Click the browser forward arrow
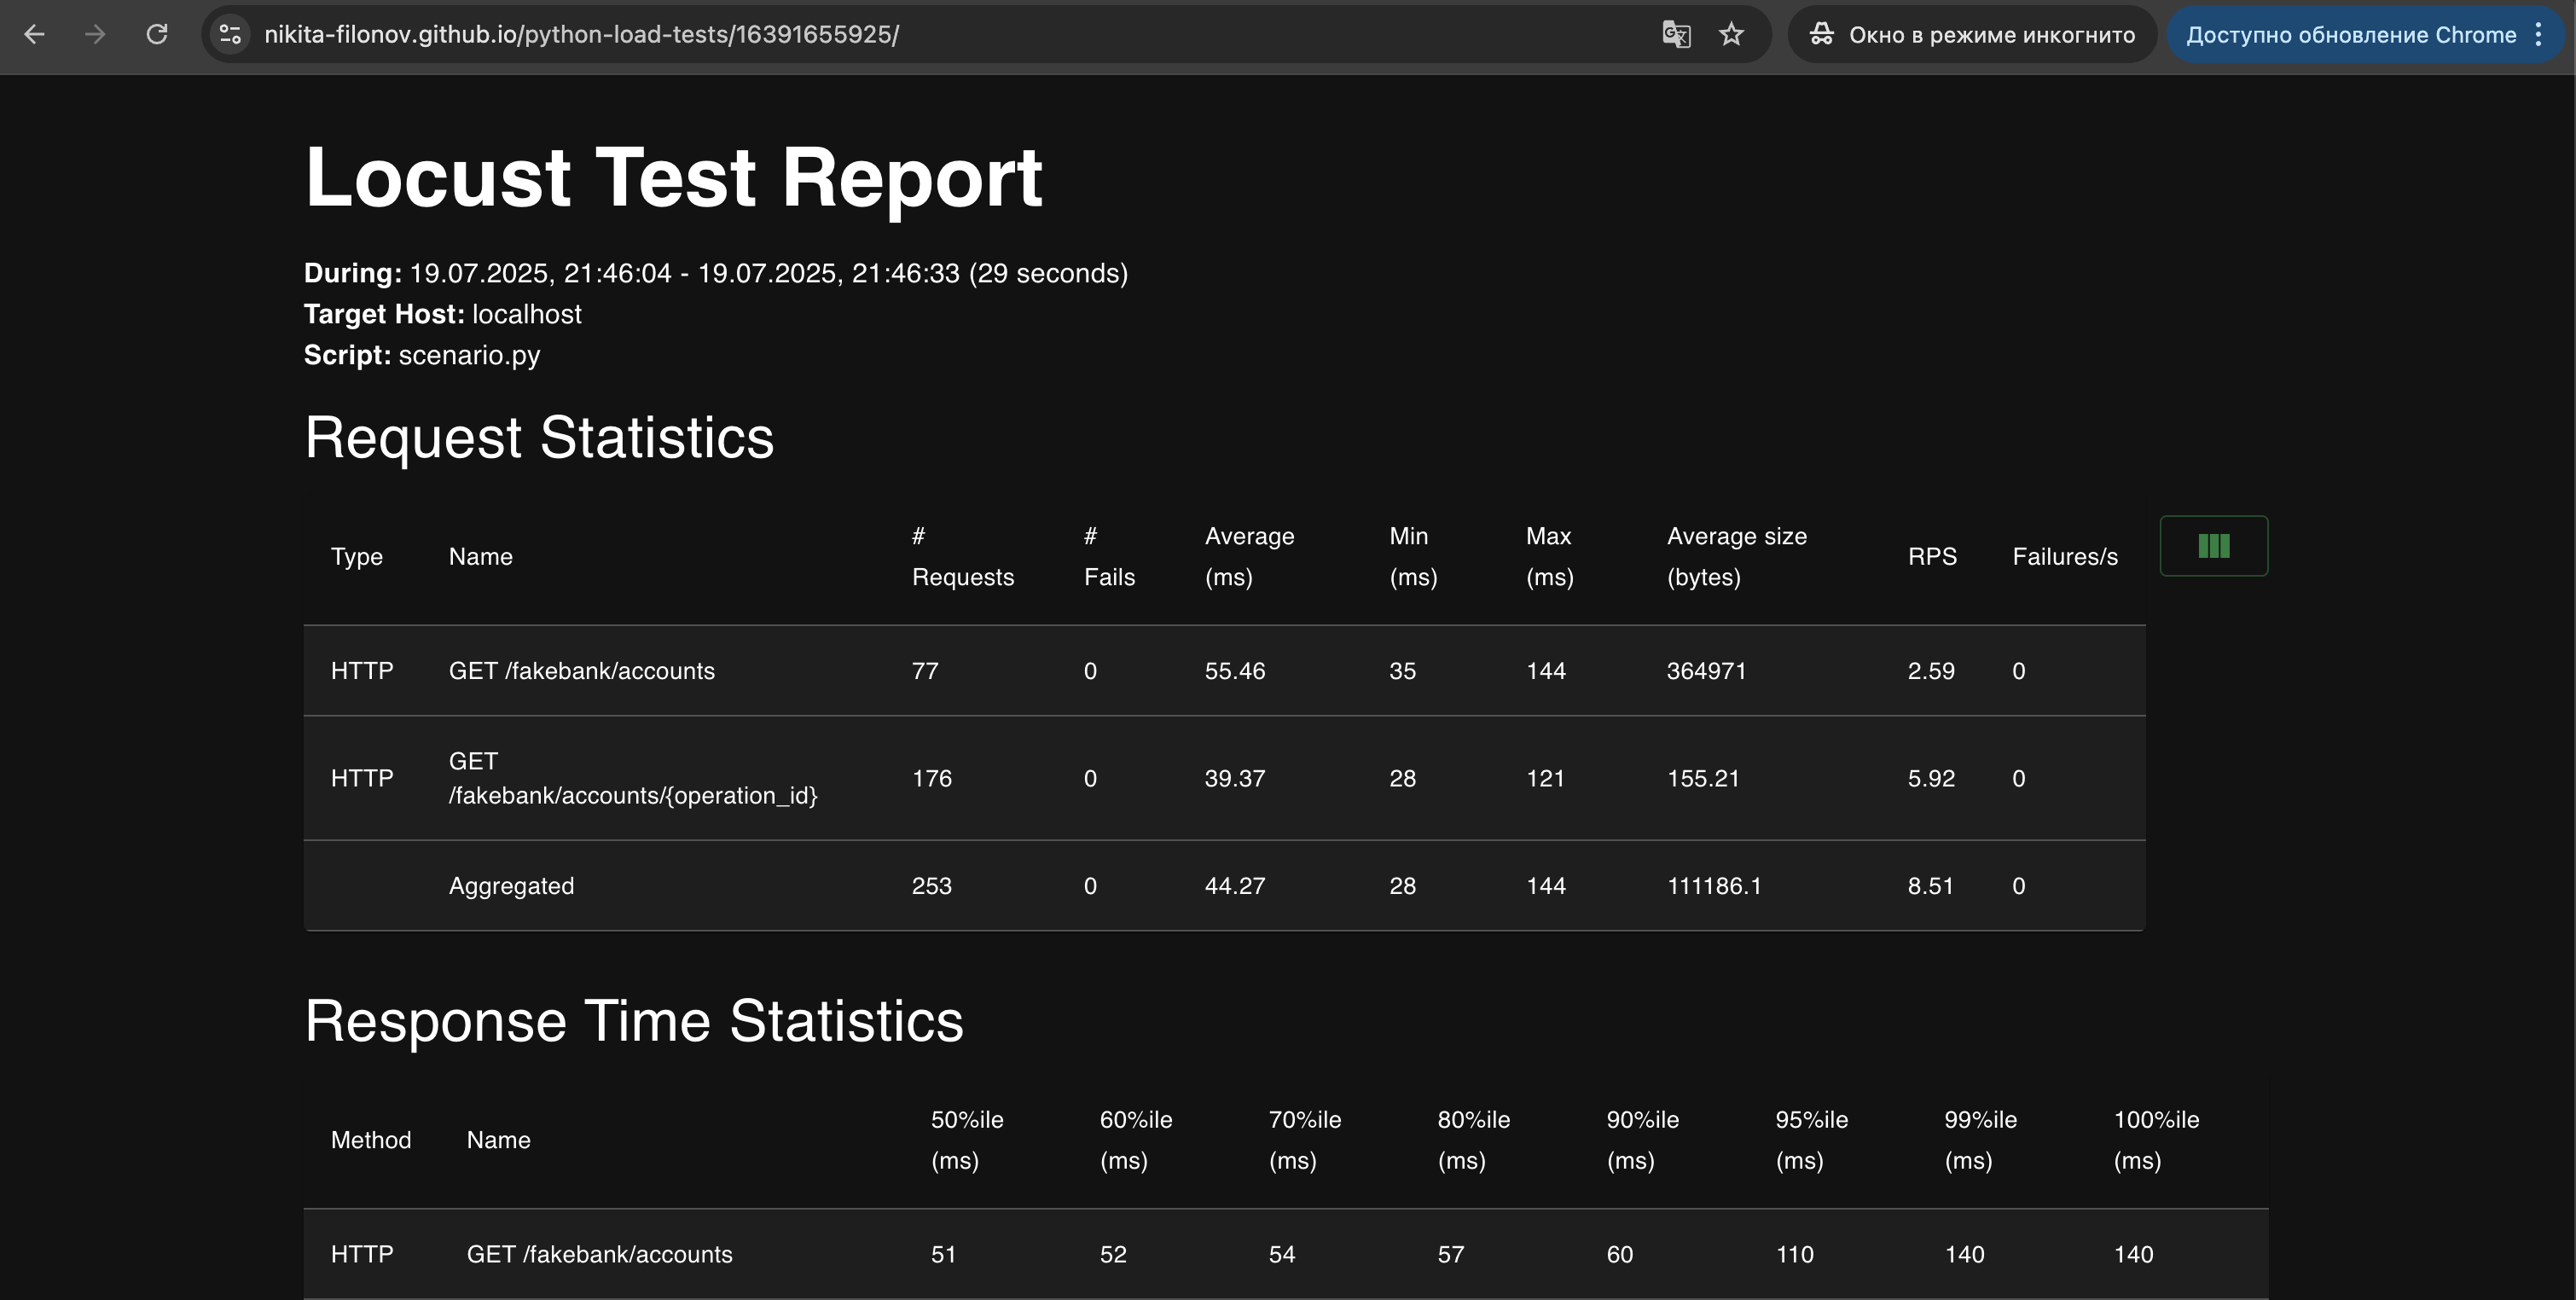This screenshot has height=1300, width=2576. (x=95, y=35)
